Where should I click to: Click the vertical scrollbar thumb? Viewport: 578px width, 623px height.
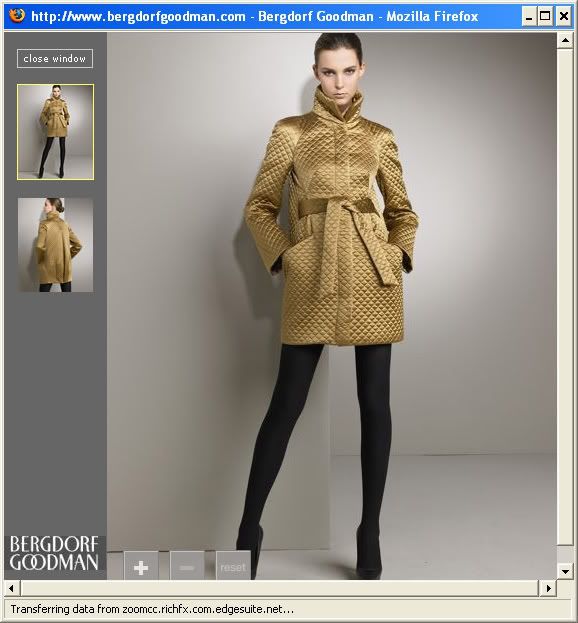pos(565,296)
